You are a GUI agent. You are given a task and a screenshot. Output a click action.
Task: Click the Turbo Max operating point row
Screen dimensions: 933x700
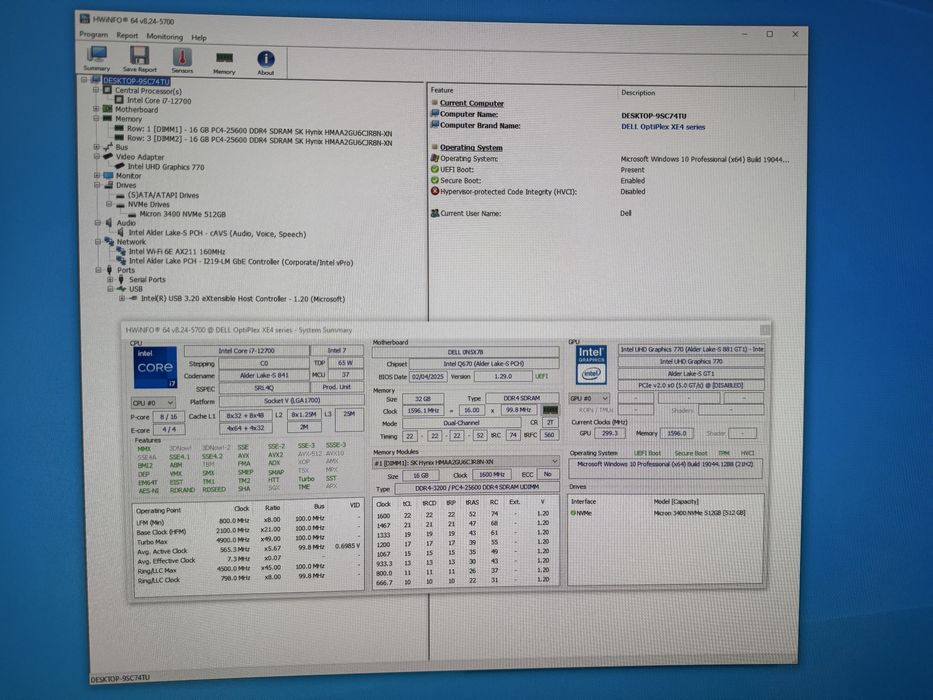(x=248, y=540)
